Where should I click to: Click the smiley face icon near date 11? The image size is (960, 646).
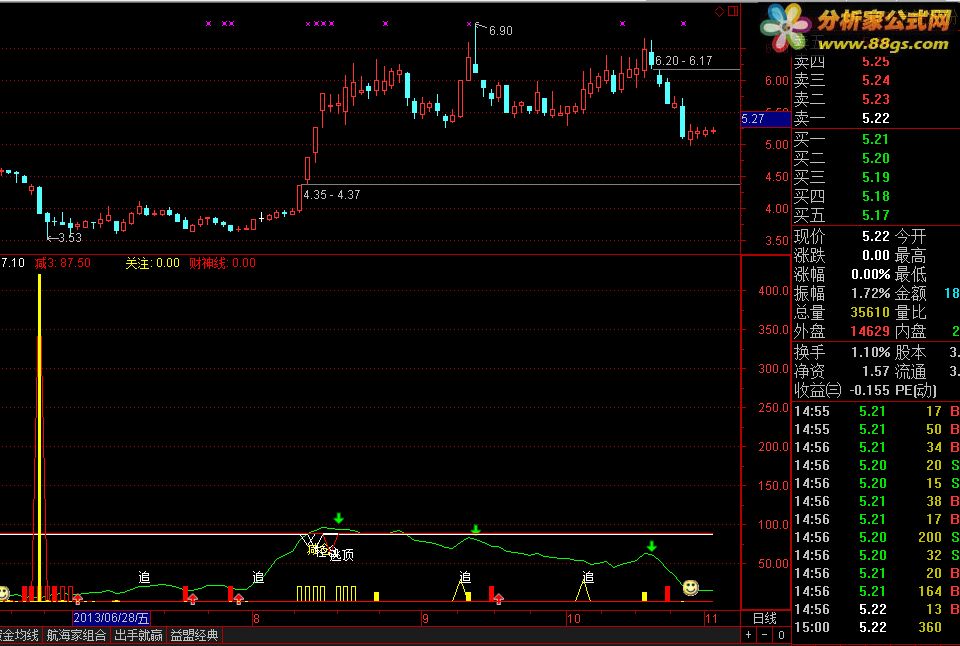pyautogui.click(x=691, y=587)
